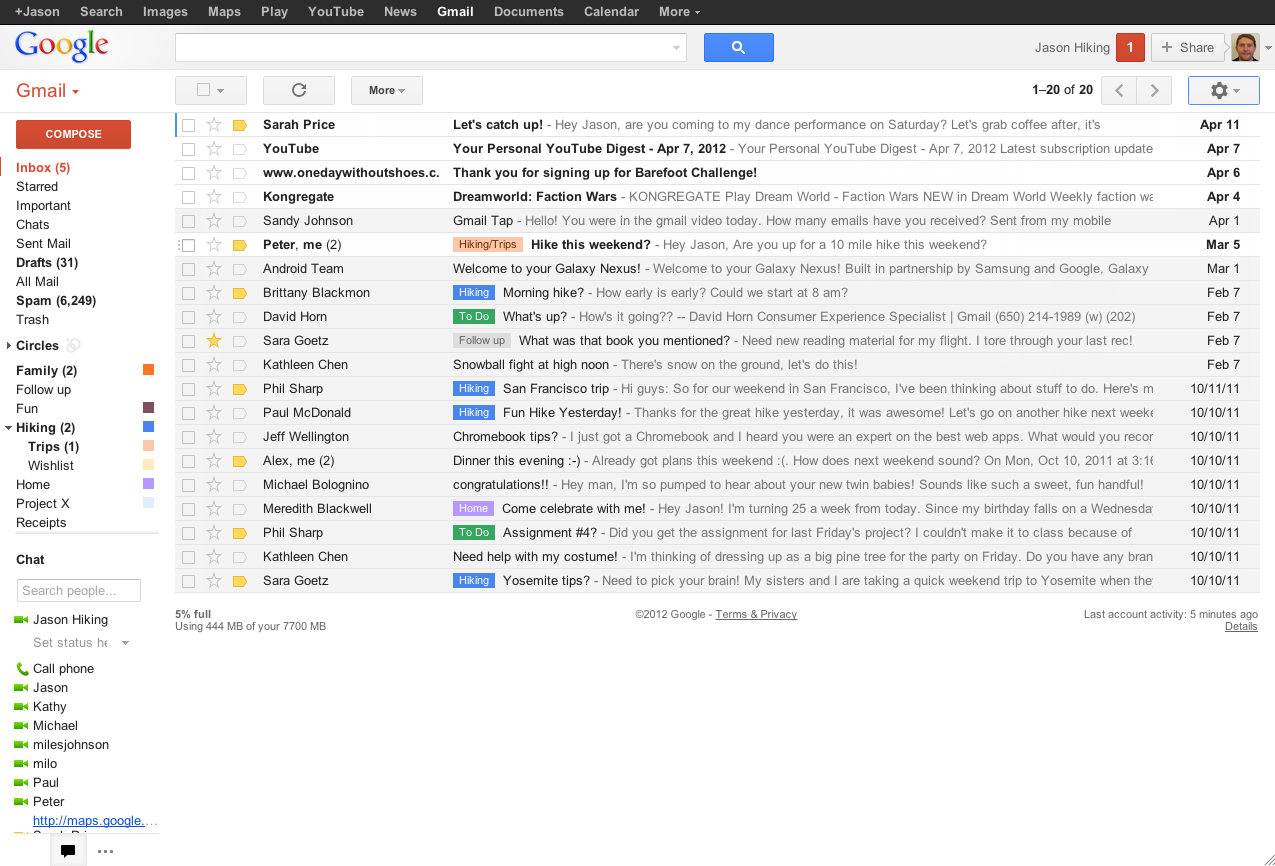Screen dimensions: 1275x866
Task: Open the chat status dropdown arrow
Action: click(x=125, y=643)
